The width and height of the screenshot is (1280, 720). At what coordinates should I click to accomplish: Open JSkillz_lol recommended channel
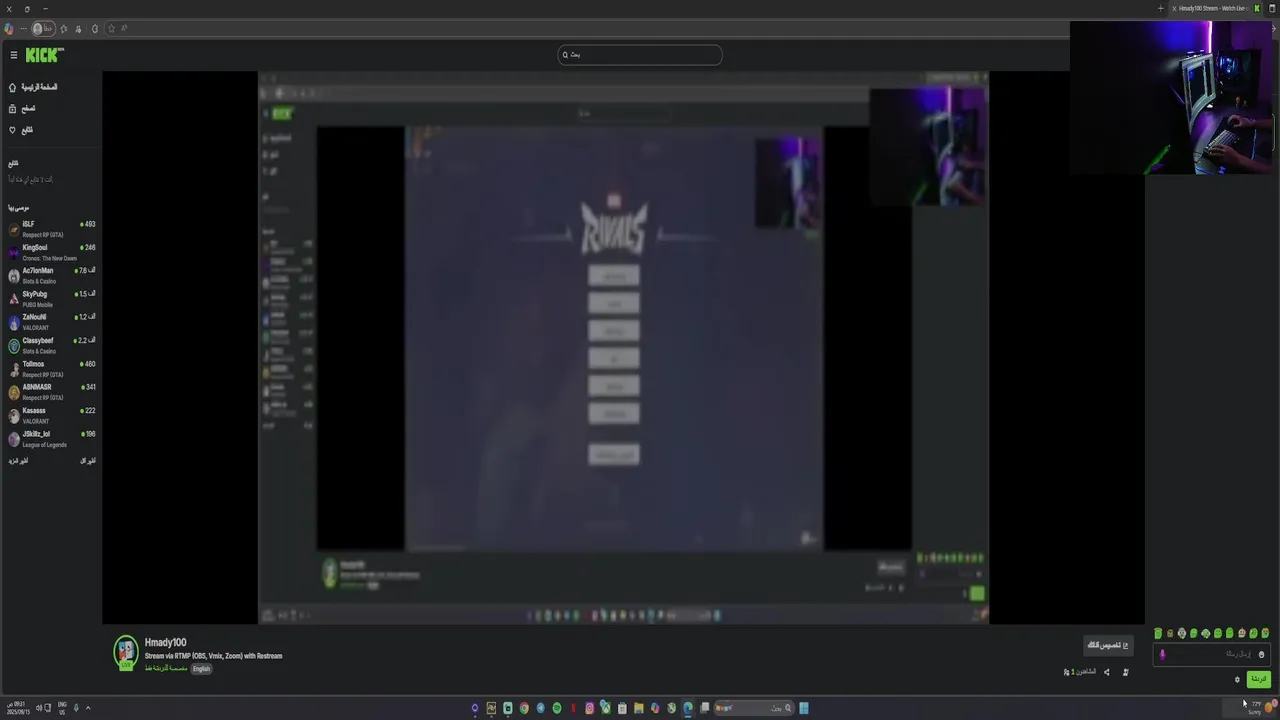[52, 439]
